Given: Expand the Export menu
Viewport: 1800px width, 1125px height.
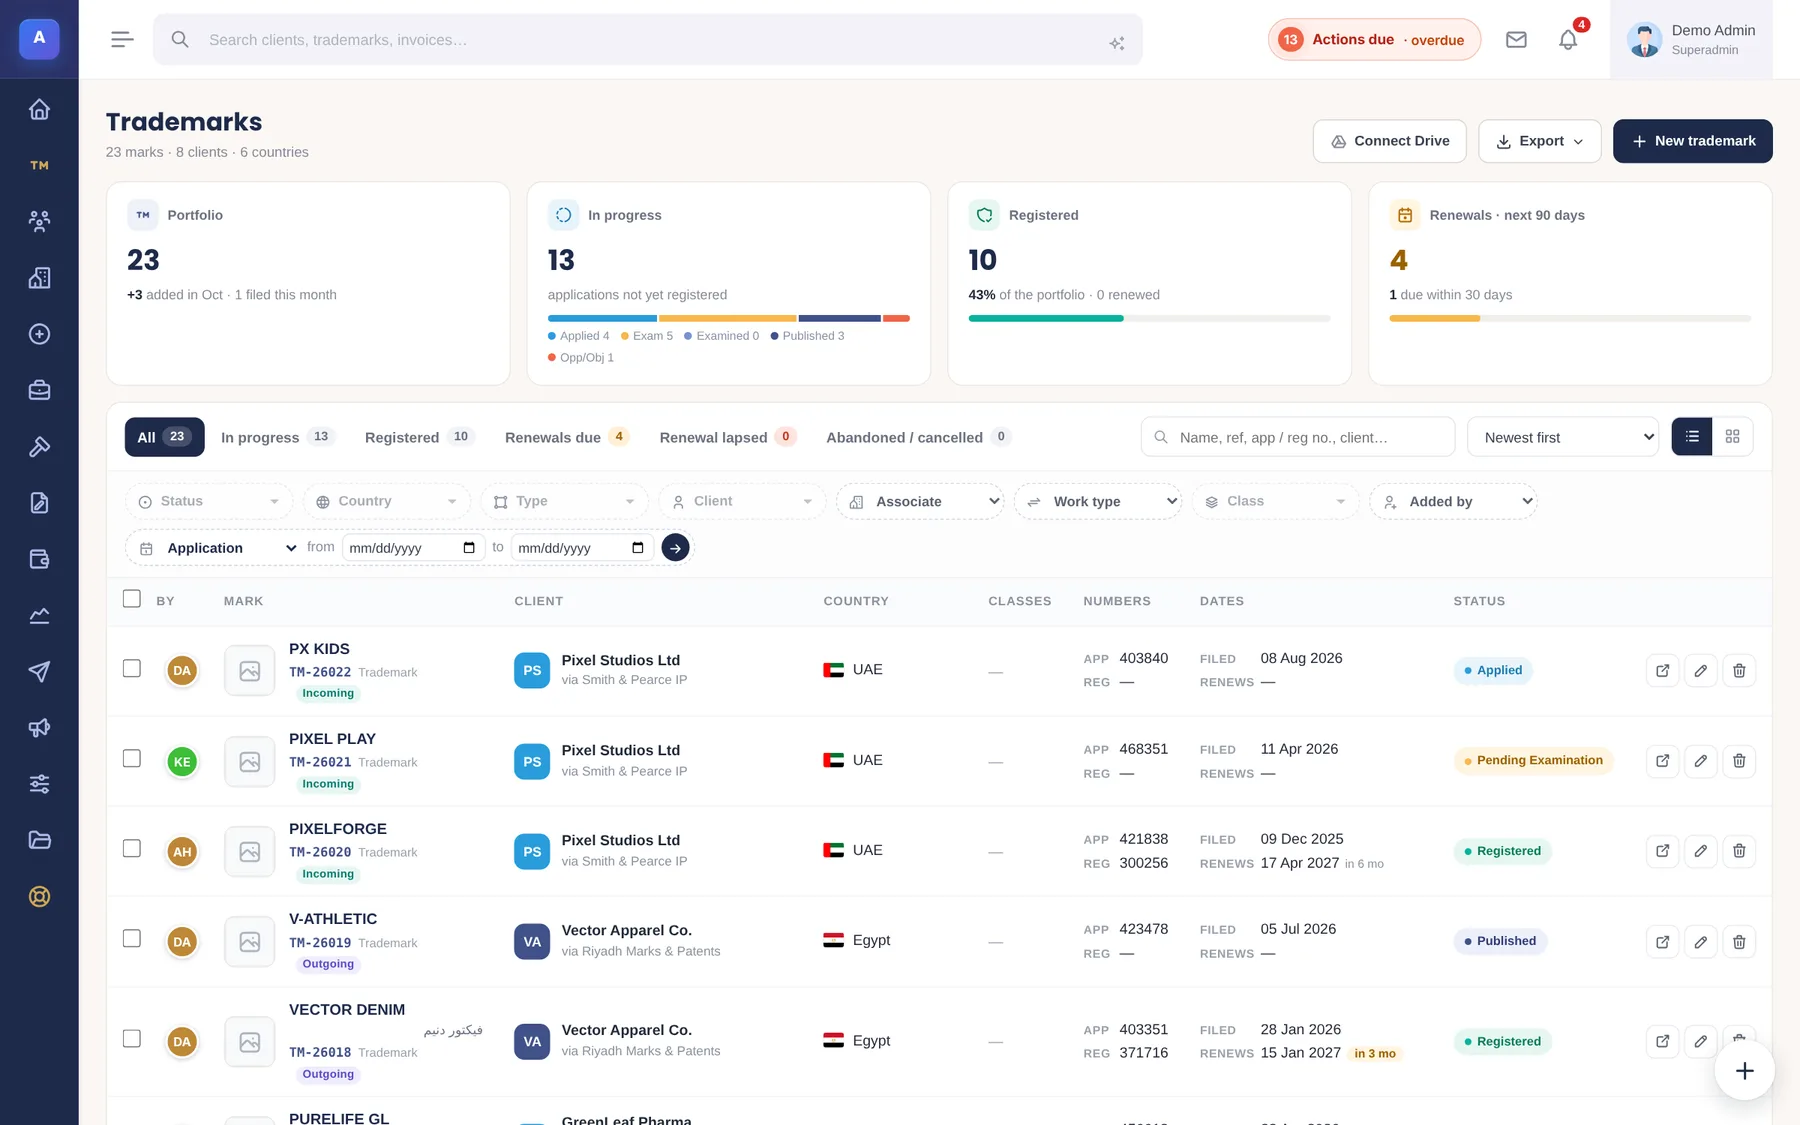Looking at the screenshot, I should click(1539, 141).
